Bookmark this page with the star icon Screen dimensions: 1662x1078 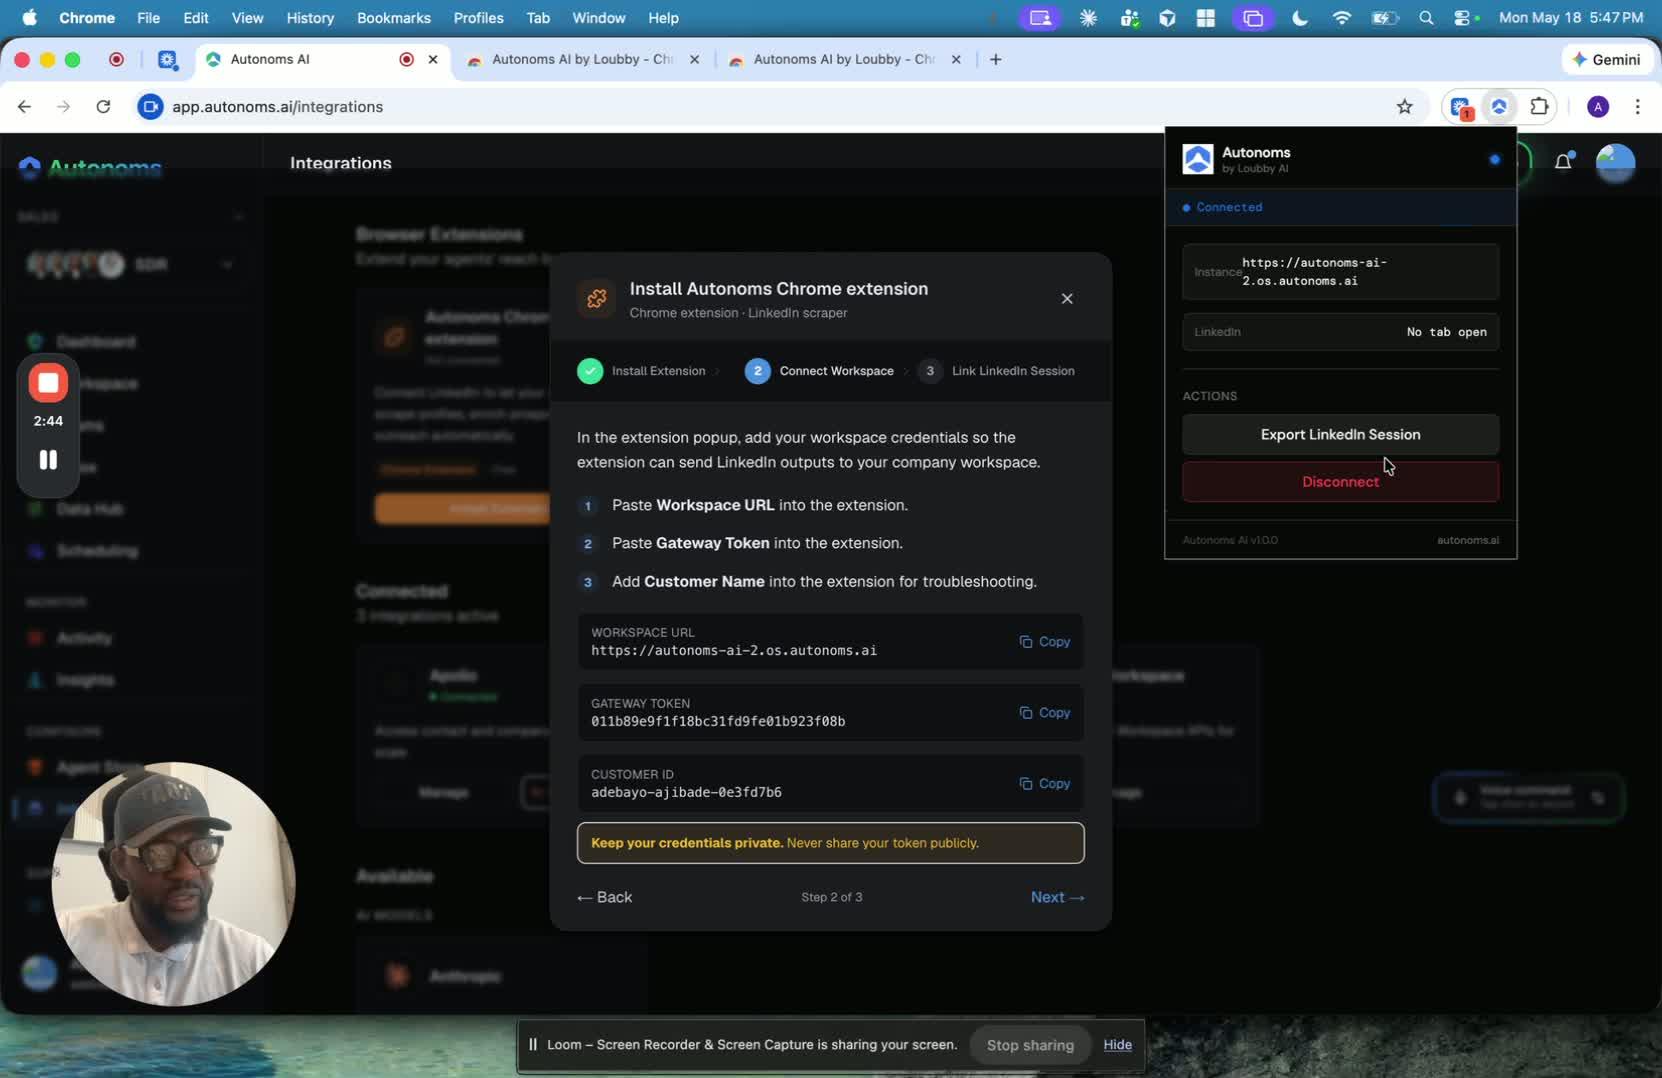[x=1405, y=107]
